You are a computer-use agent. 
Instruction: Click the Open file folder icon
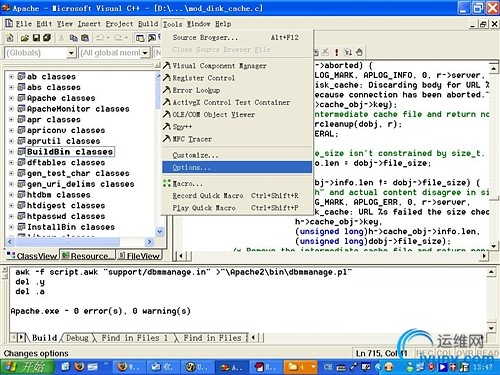[25, 38]
